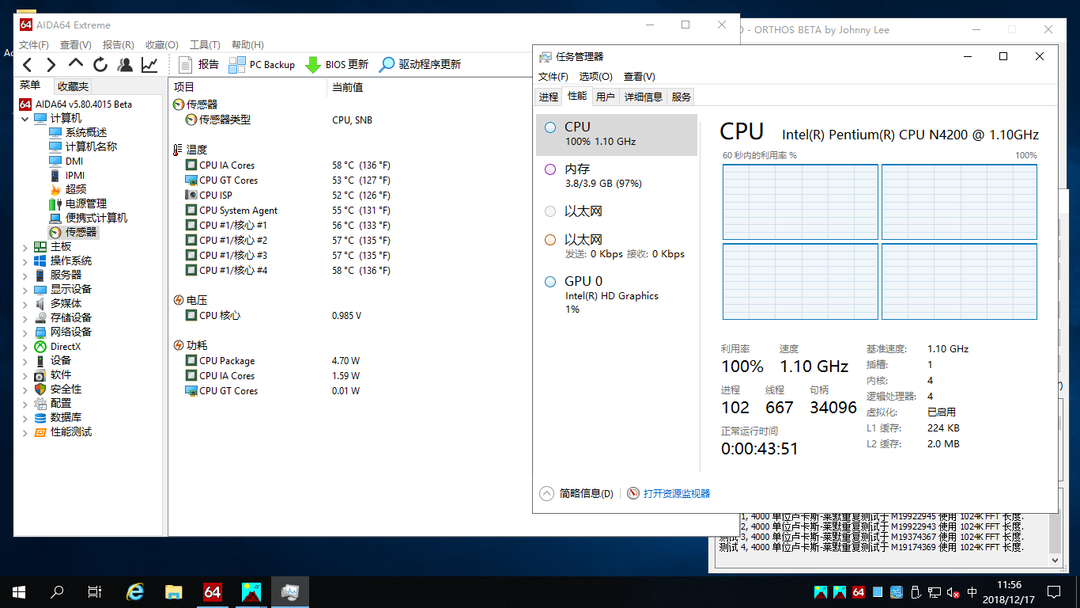Expand the 主板 tree node
Screen dimensions: 1080x608
coord(25,247)
